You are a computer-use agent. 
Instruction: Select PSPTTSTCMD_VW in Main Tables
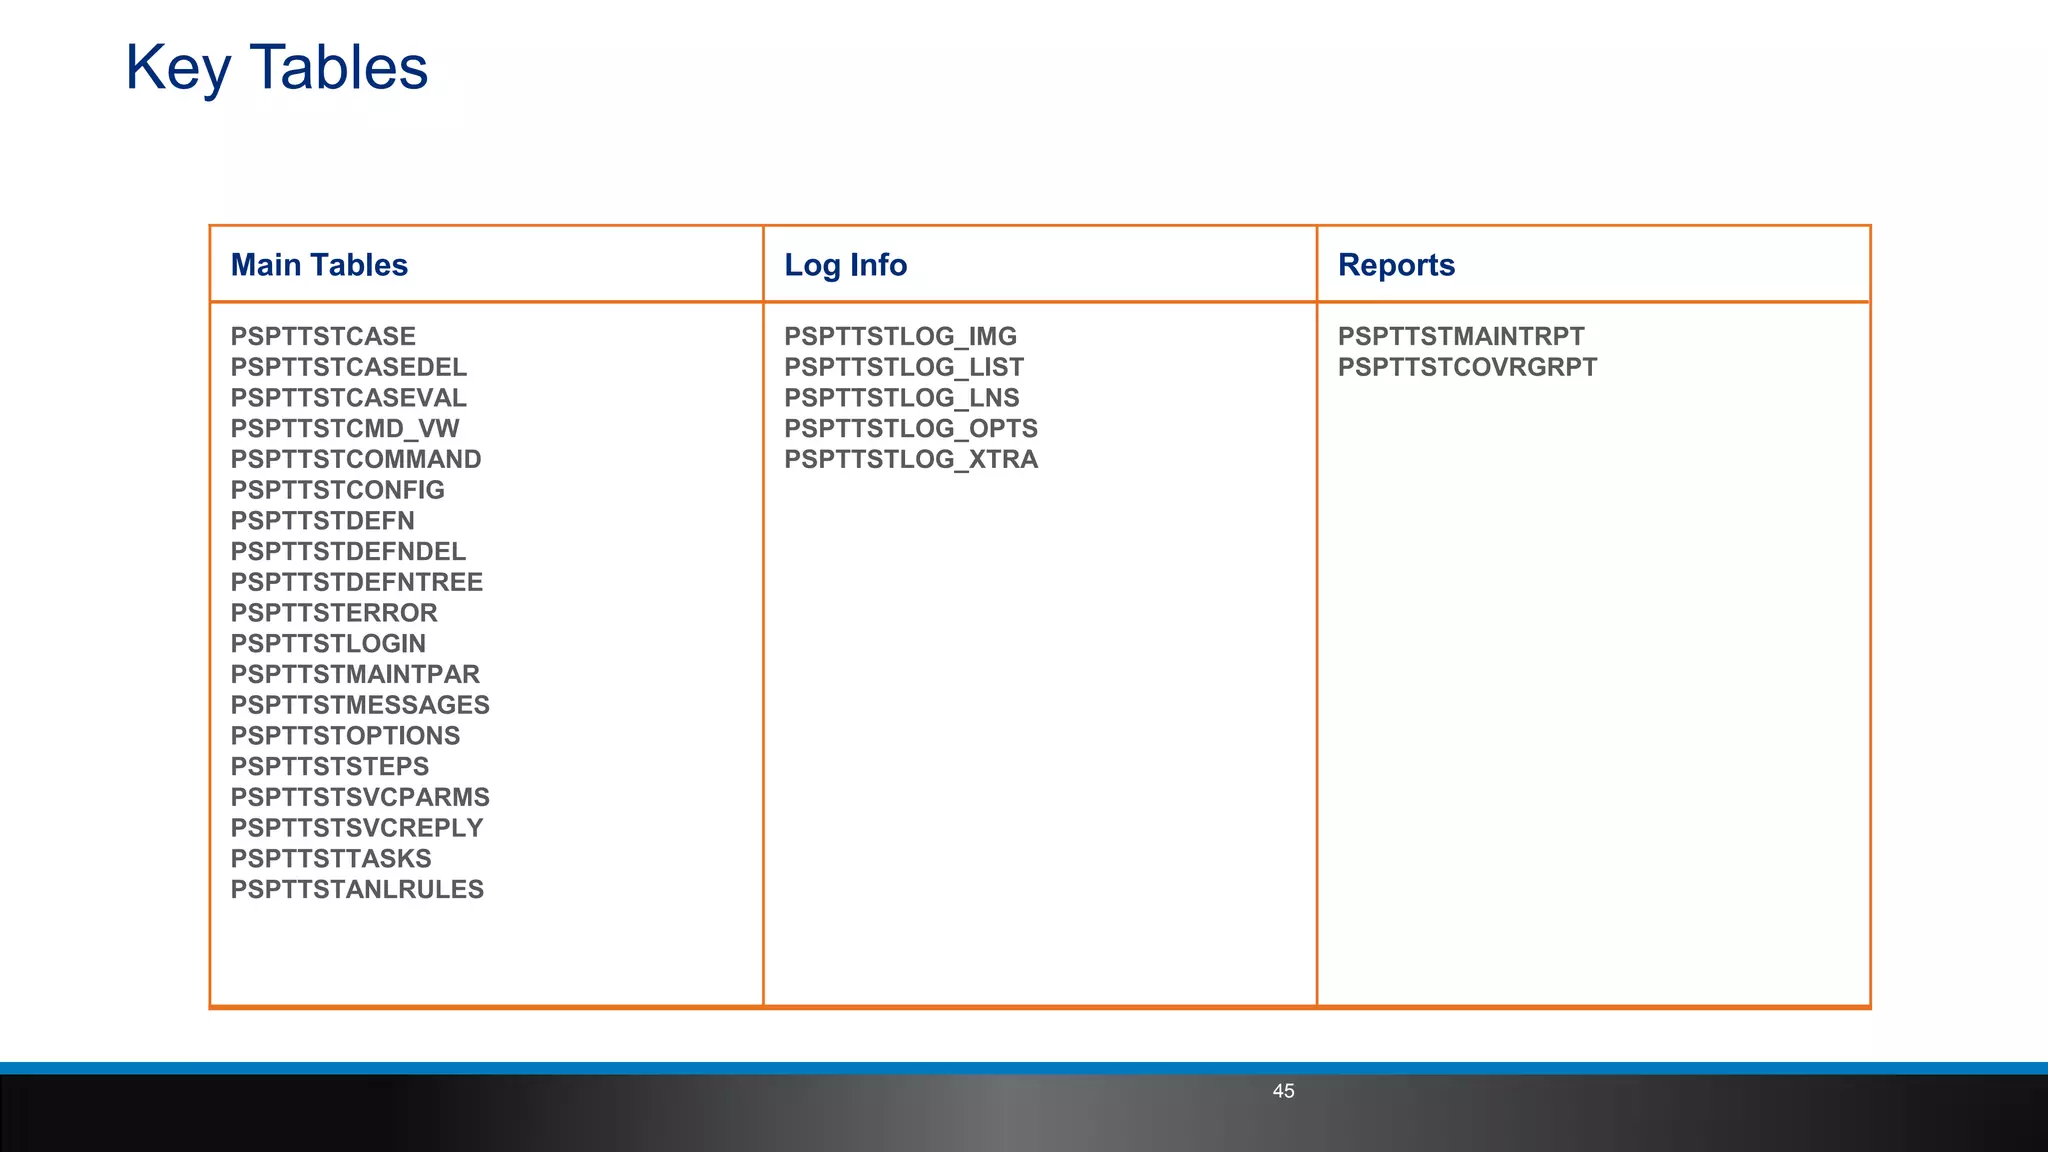(x=345, y=429)
